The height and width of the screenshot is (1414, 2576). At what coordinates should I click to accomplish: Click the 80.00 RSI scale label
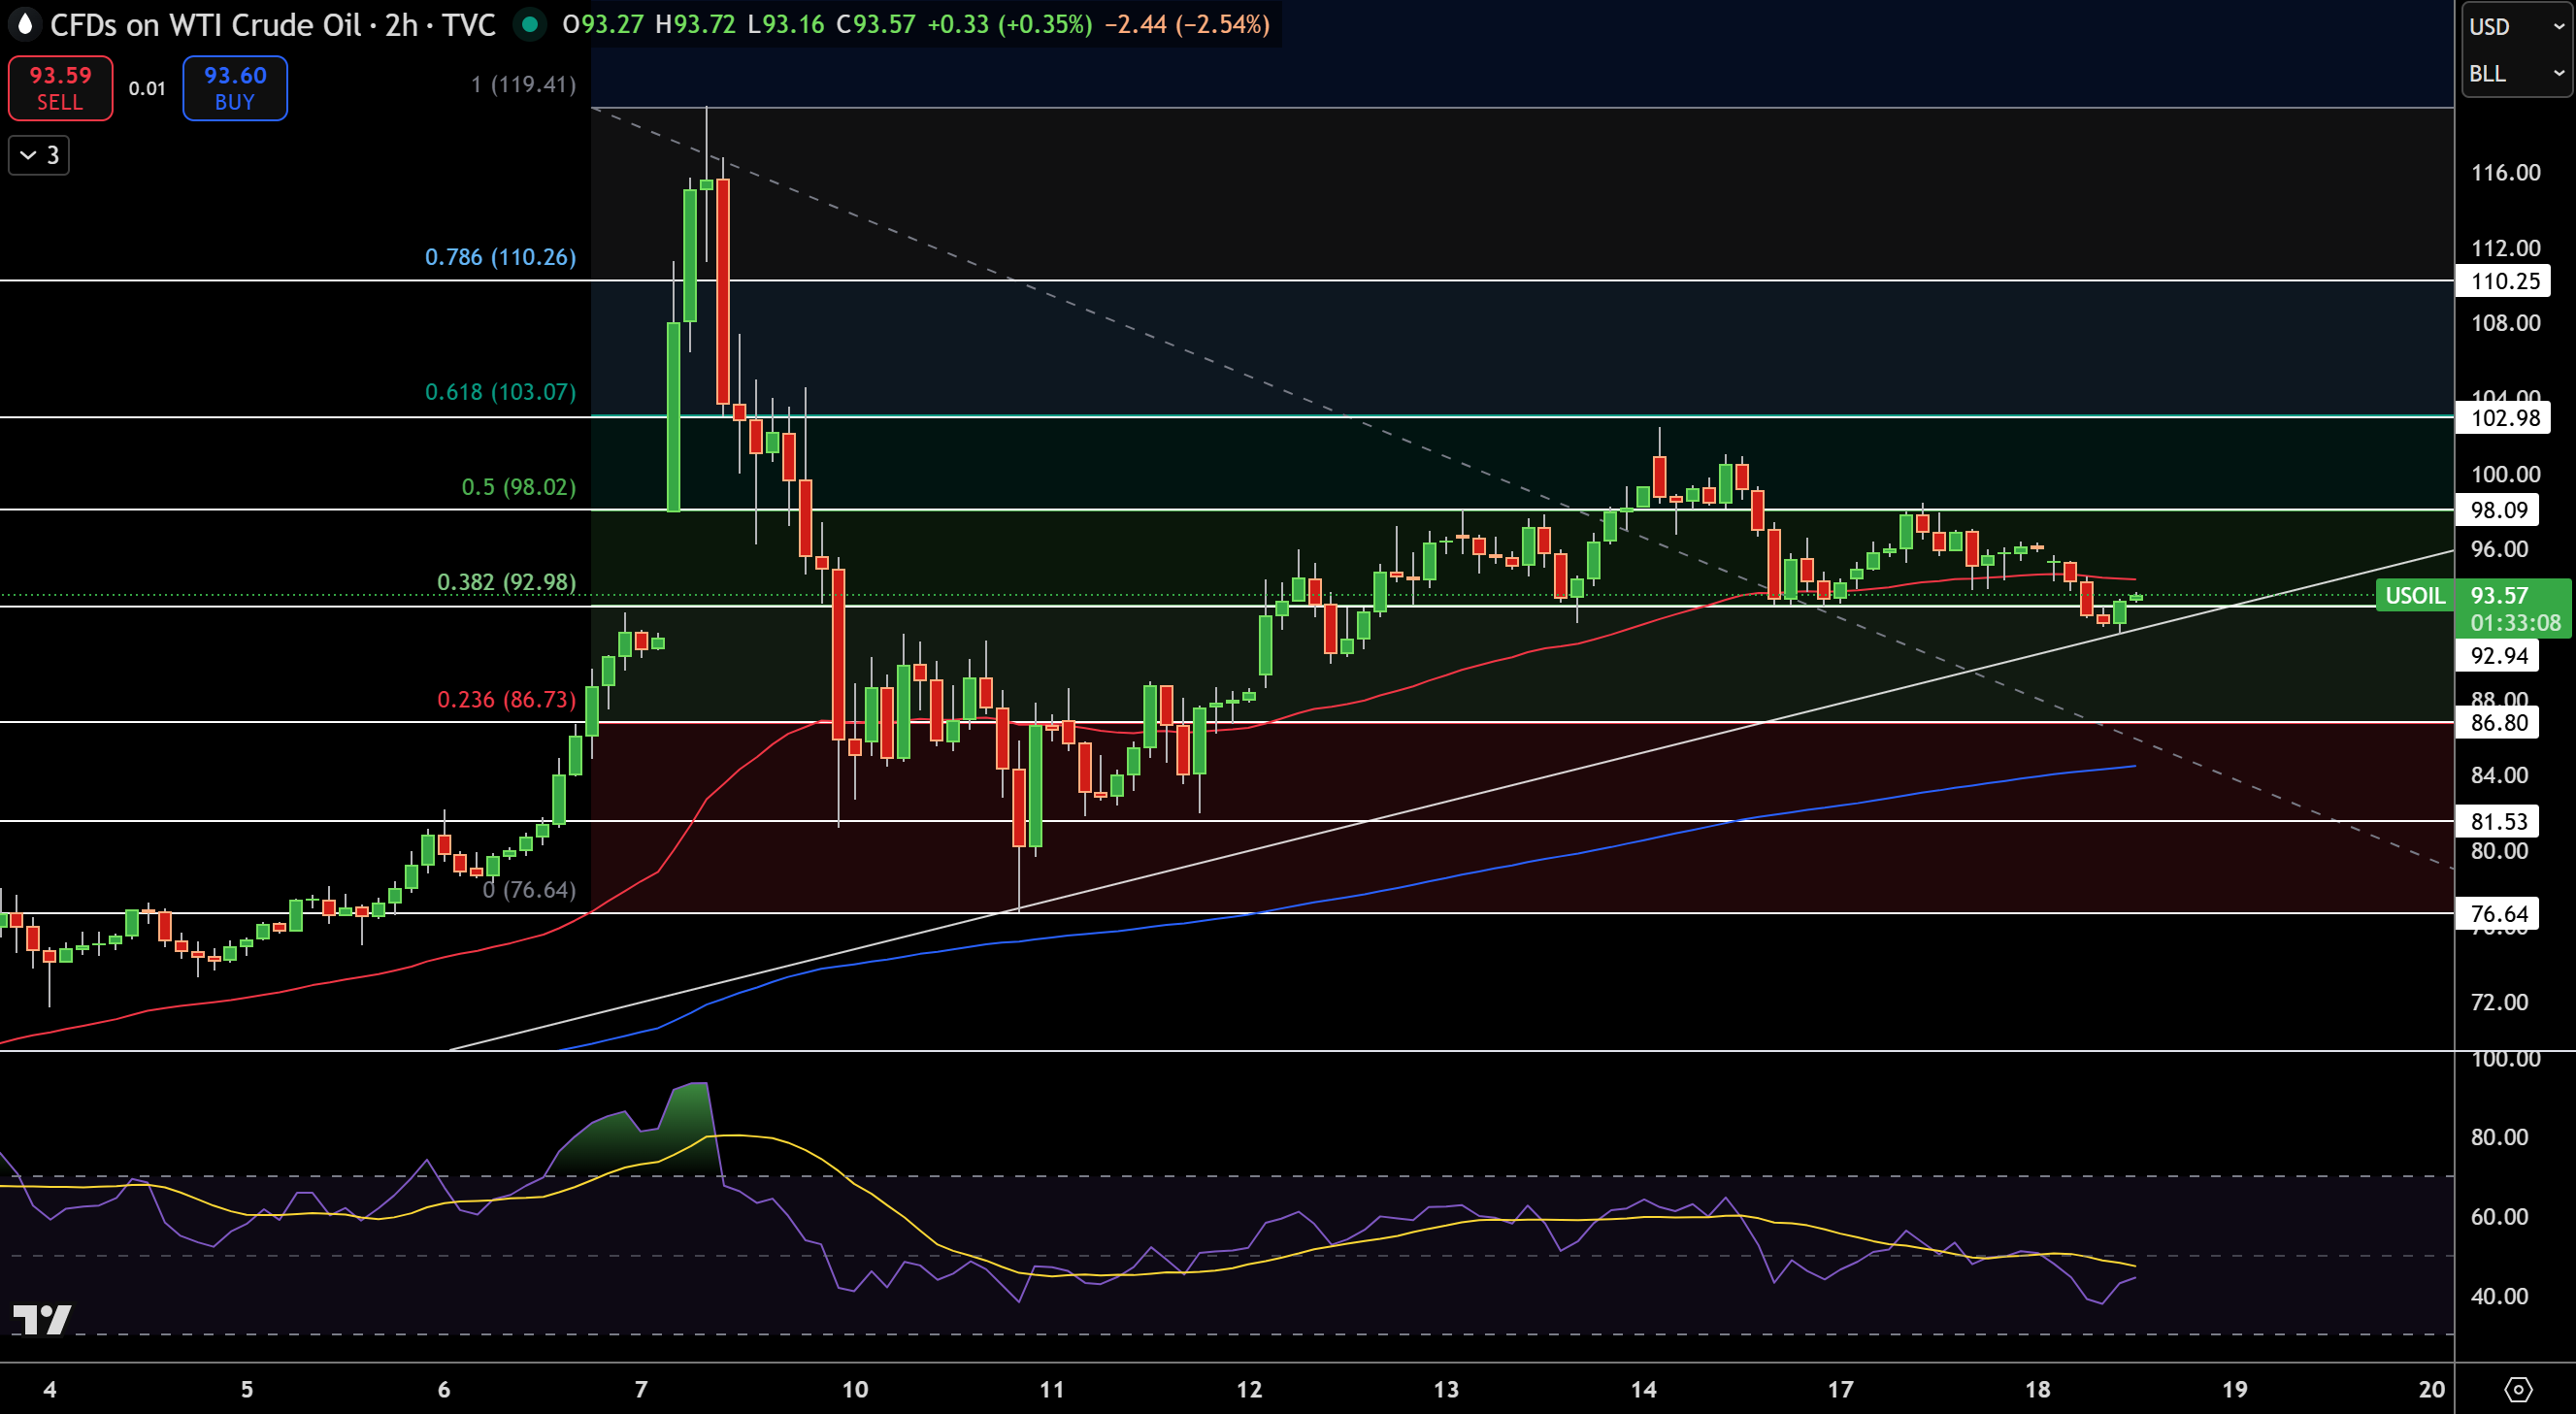coord(2499,1137)
